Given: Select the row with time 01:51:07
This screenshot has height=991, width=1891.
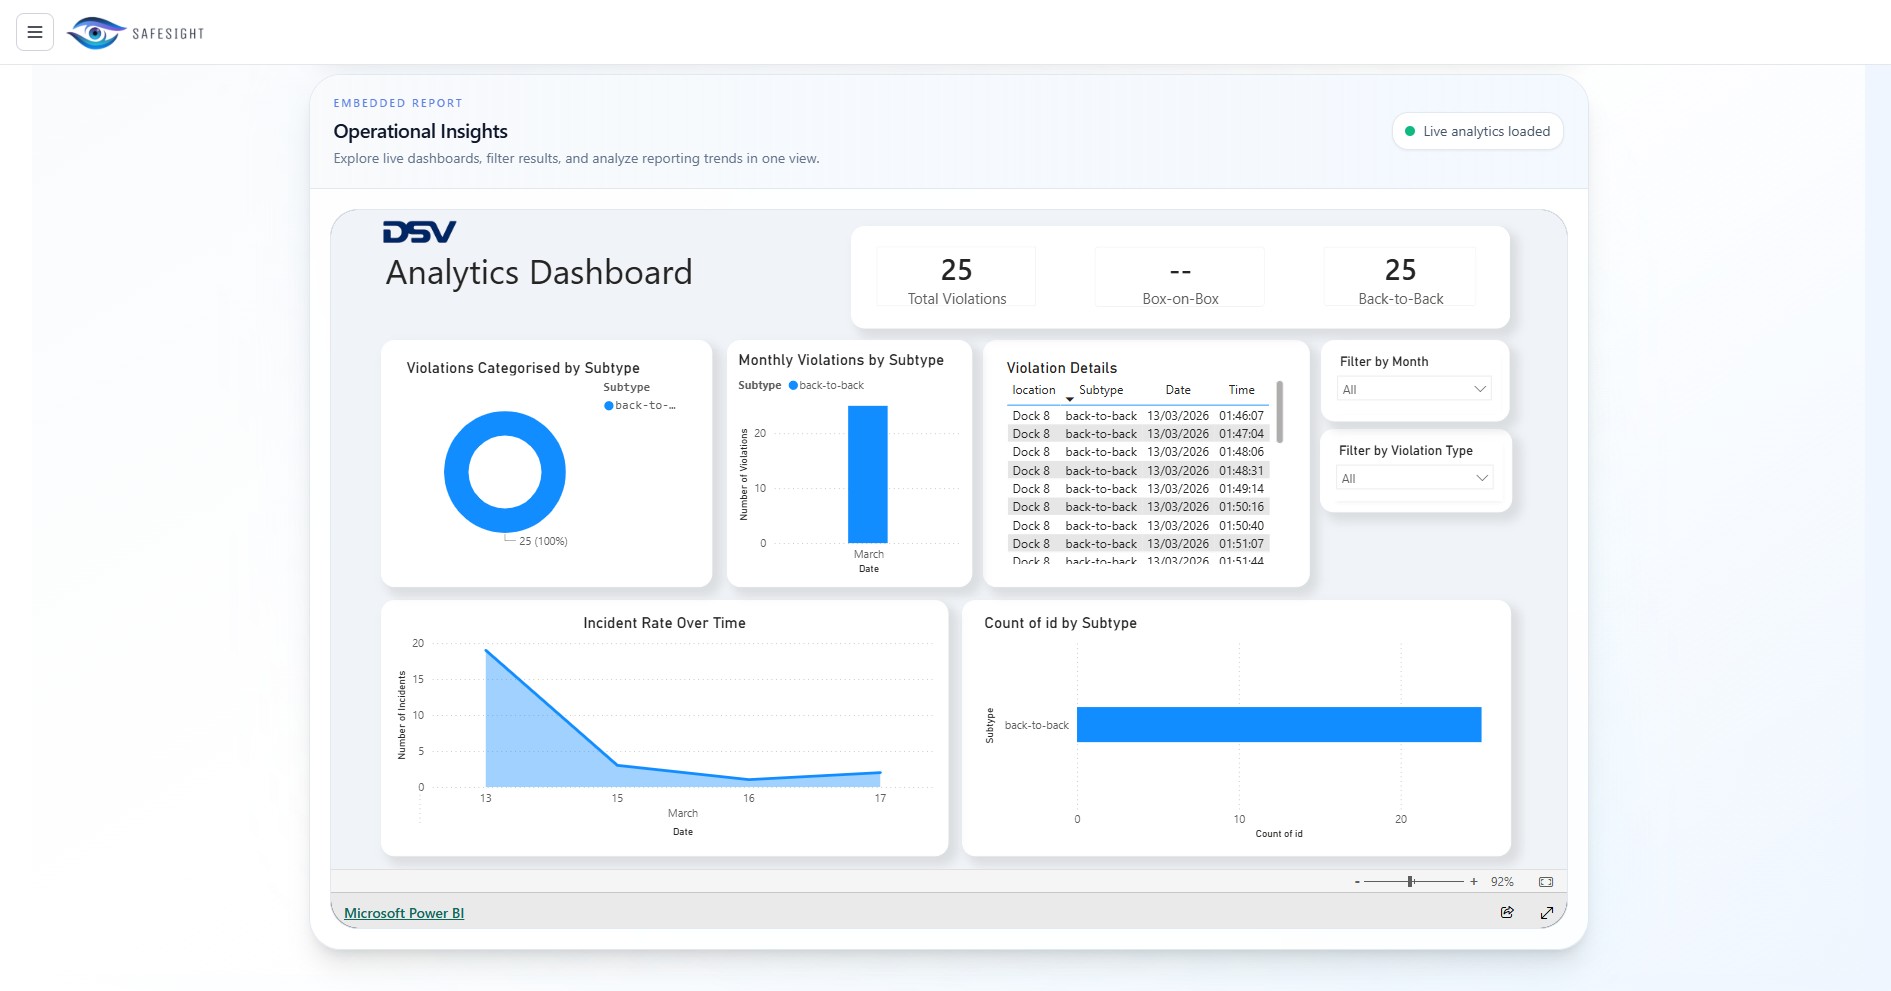Looking at the screenshot, I should coord(1138,544).
